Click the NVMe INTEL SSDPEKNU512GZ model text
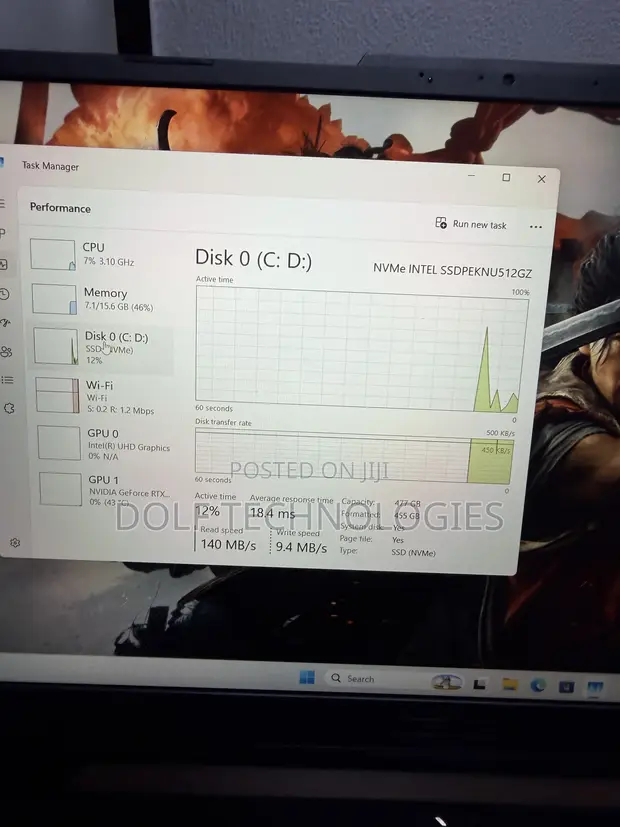Image resolution: width=620 pixels, height=827 pixels. 452,271
